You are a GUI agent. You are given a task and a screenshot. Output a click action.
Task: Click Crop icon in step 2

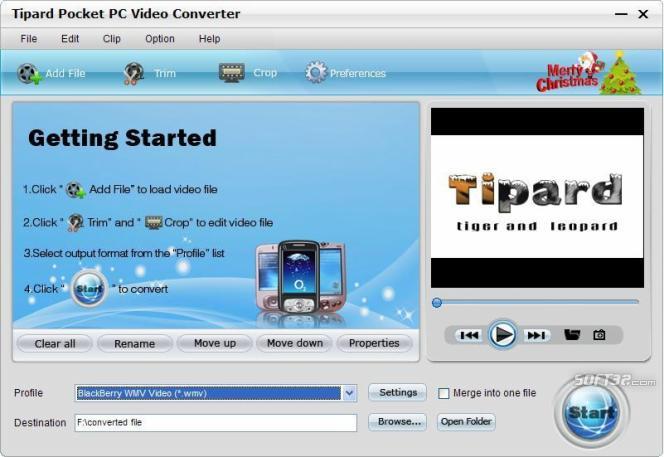(154, 223)
